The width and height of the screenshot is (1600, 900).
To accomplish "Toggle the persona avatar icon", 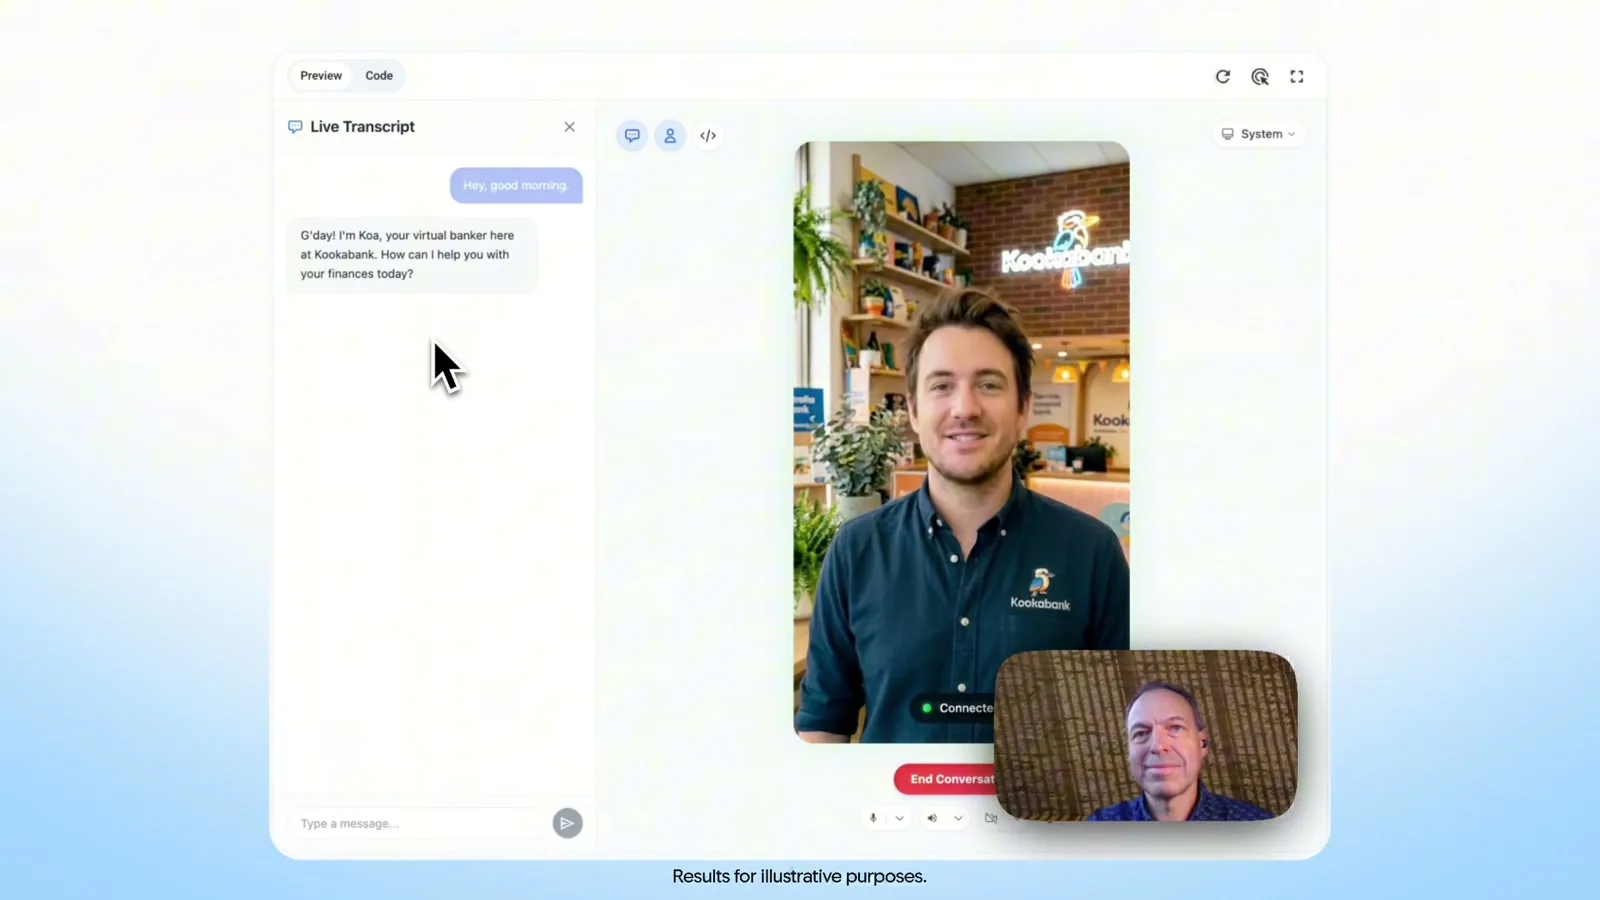I will click(x=670, y=135).
